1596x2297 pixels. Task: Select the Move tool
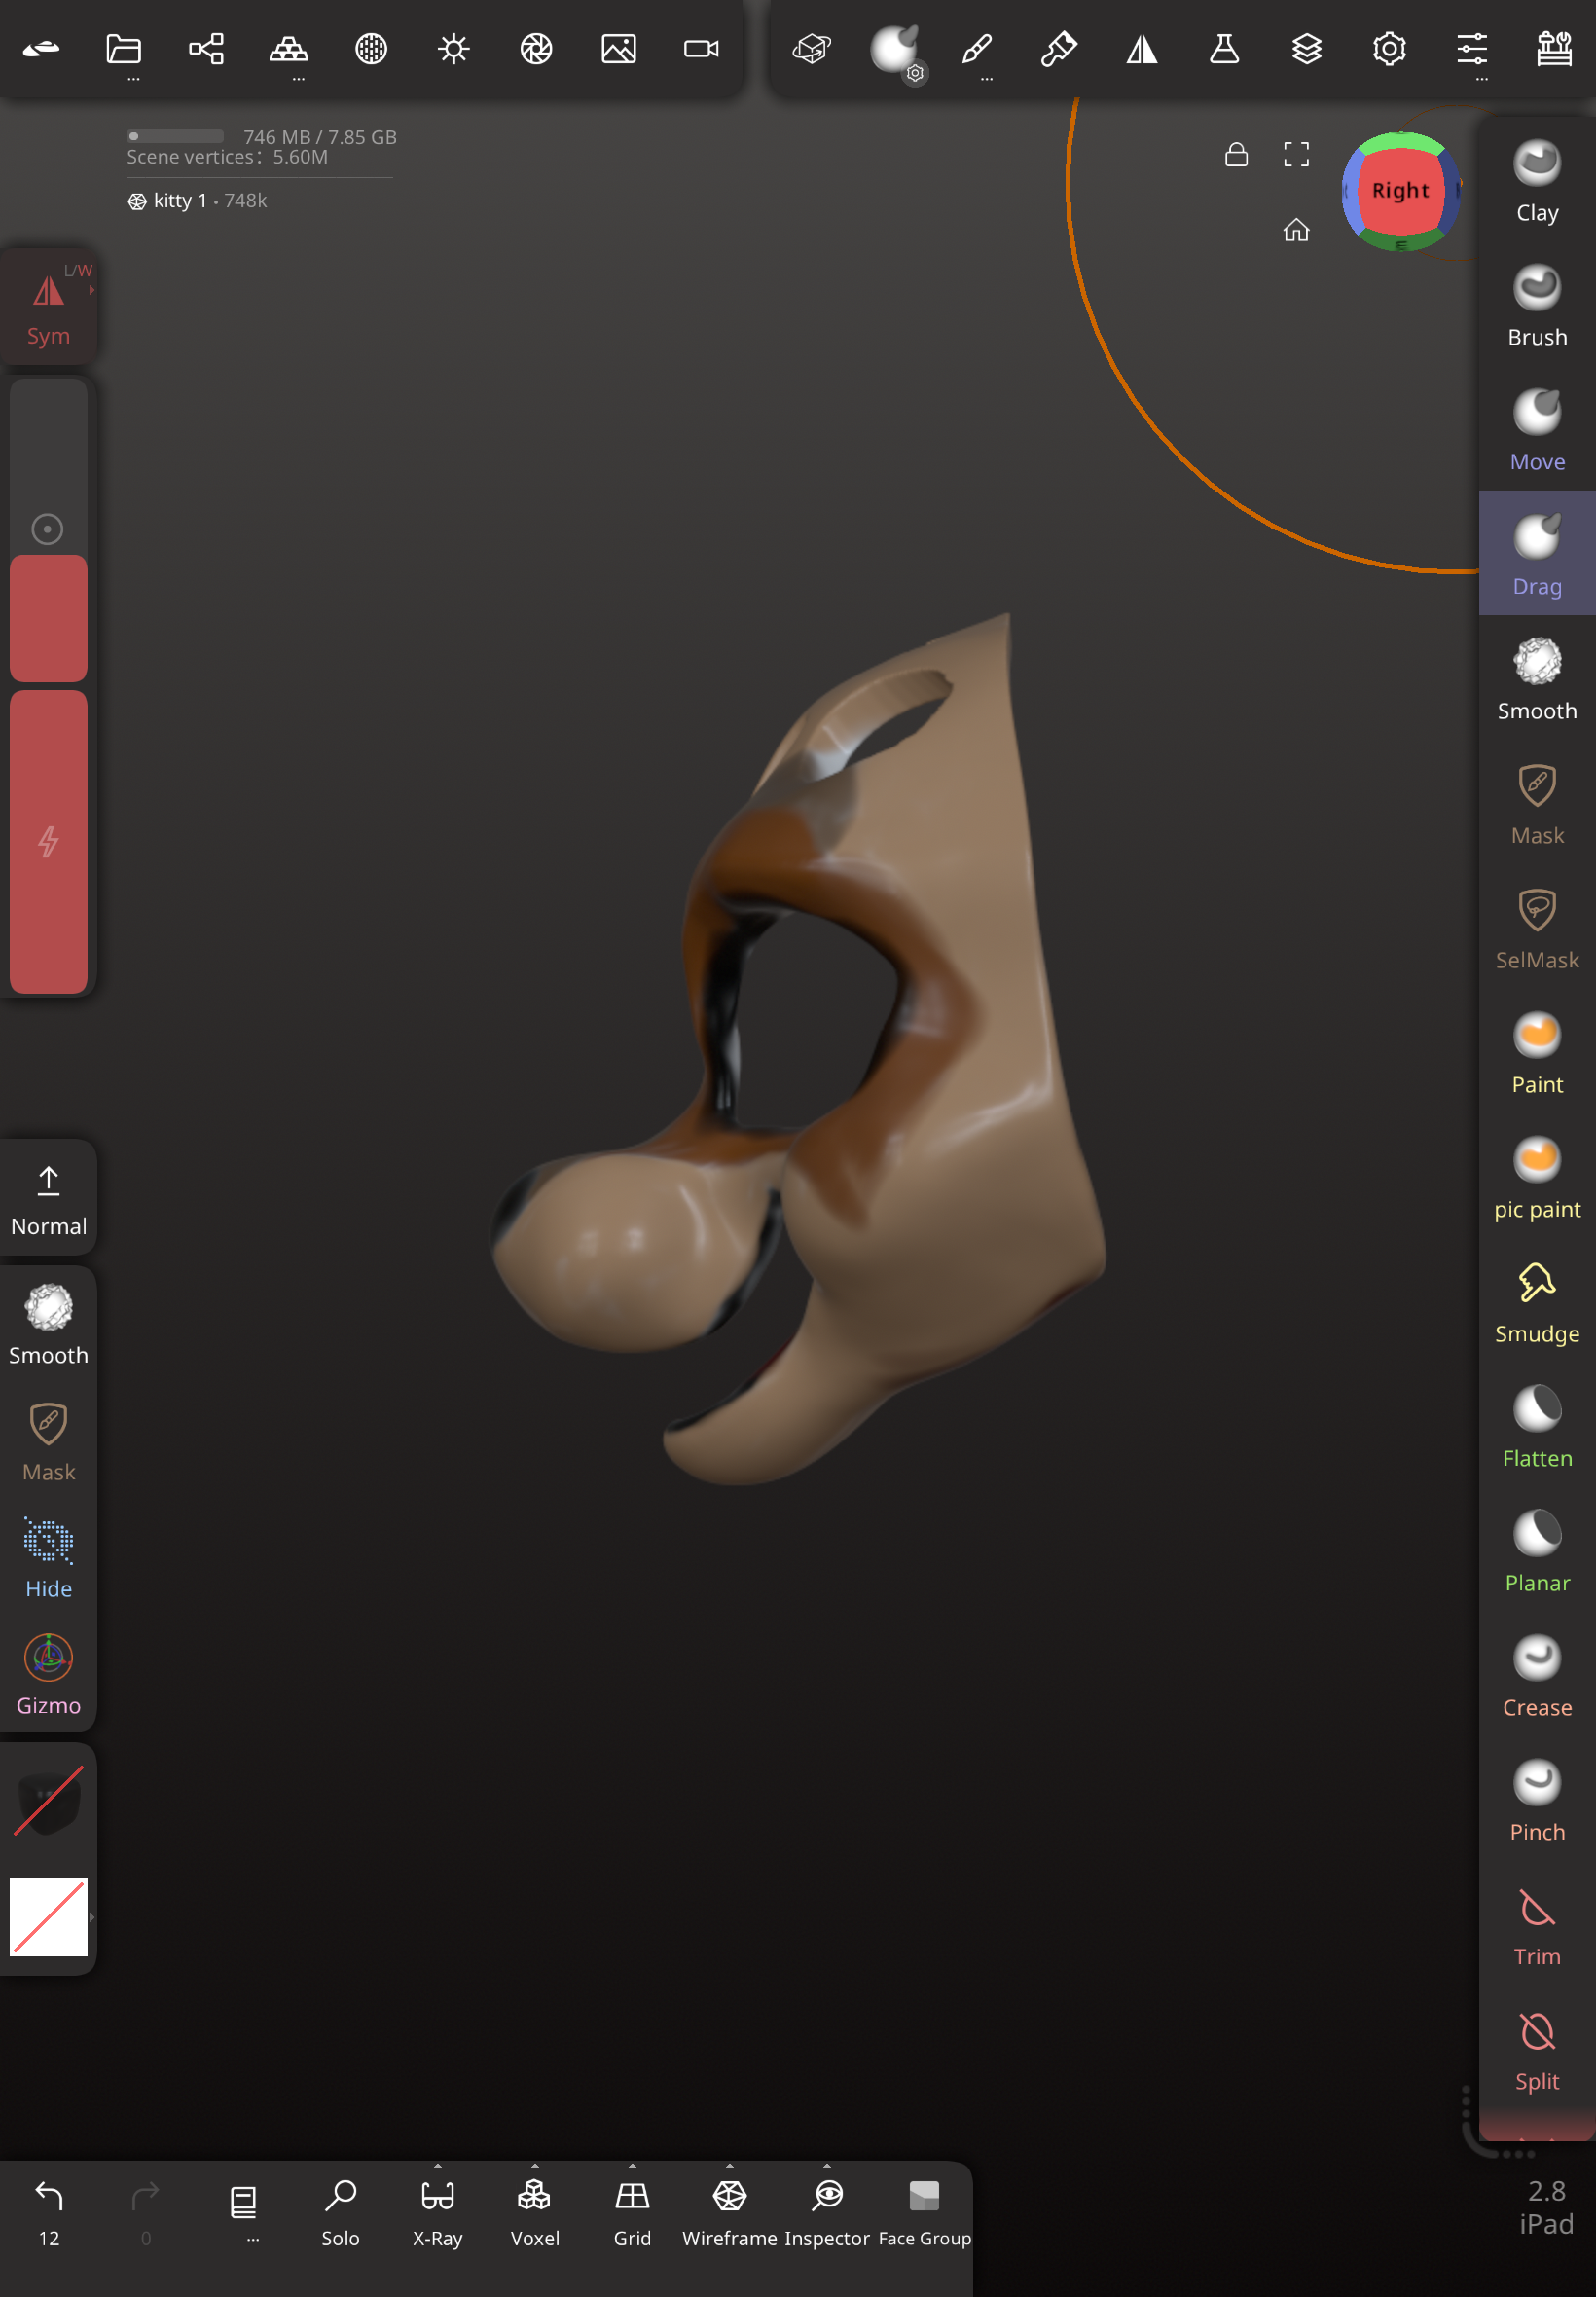(1536, 430)
